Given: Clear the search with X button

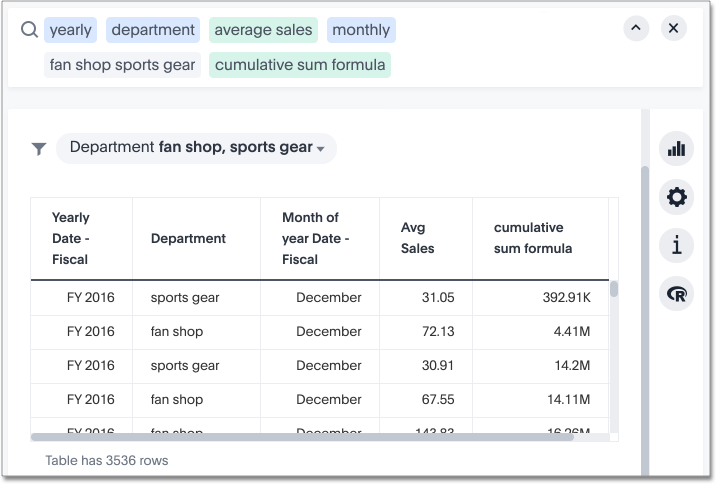Looking at the screenshot, I should 674,29.
